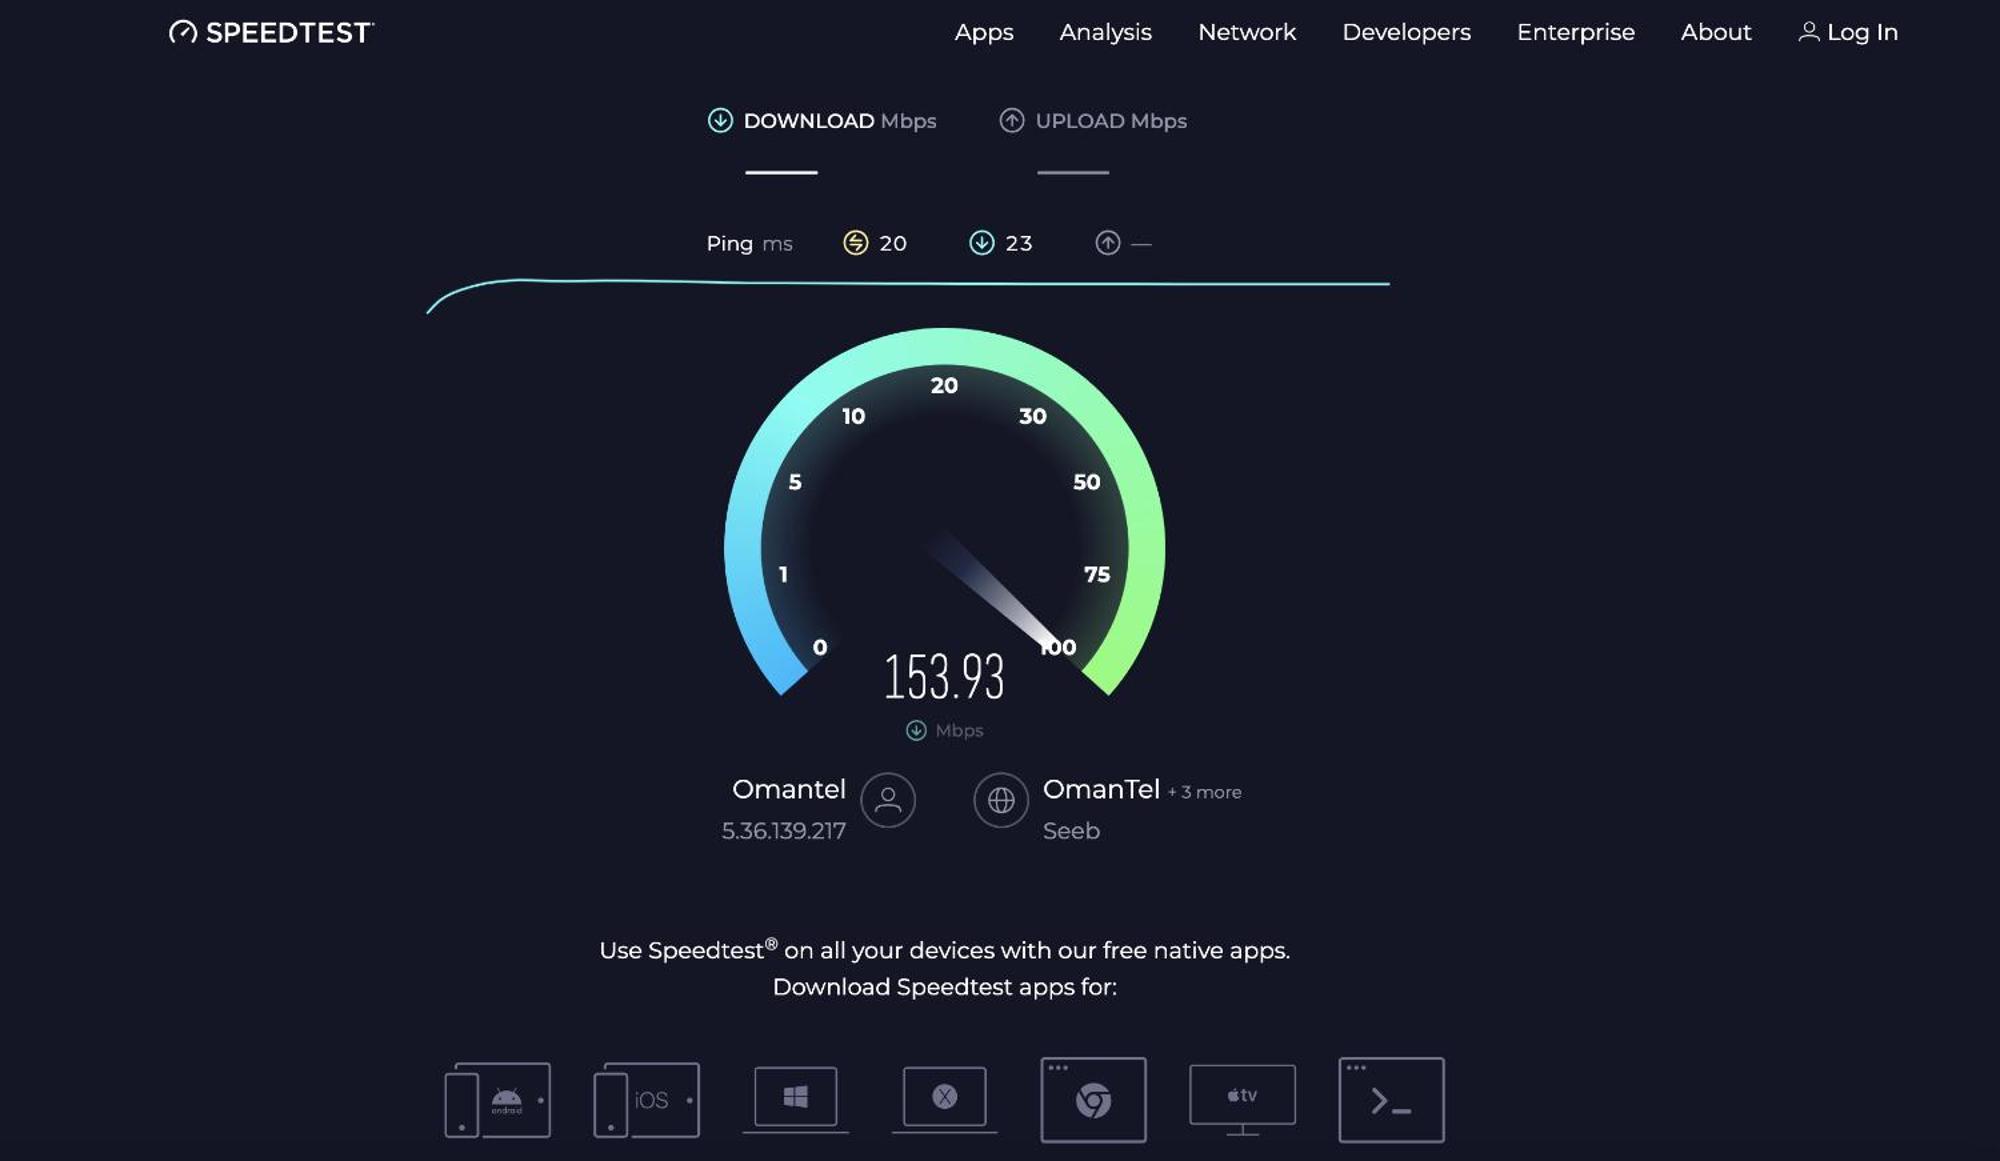
Task: Open the Analysis menu
Action: [1105, 33]
